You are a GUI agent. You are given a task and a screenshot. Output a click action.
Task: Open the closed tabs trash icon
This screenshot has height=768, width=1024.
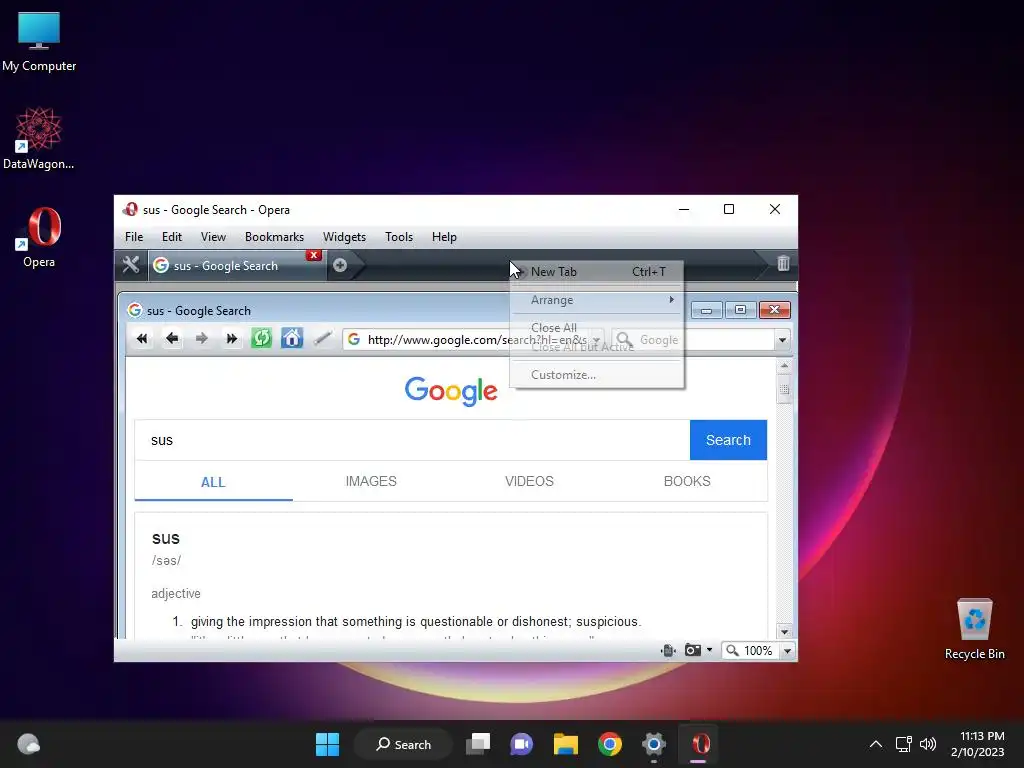[x=783, y=264]
